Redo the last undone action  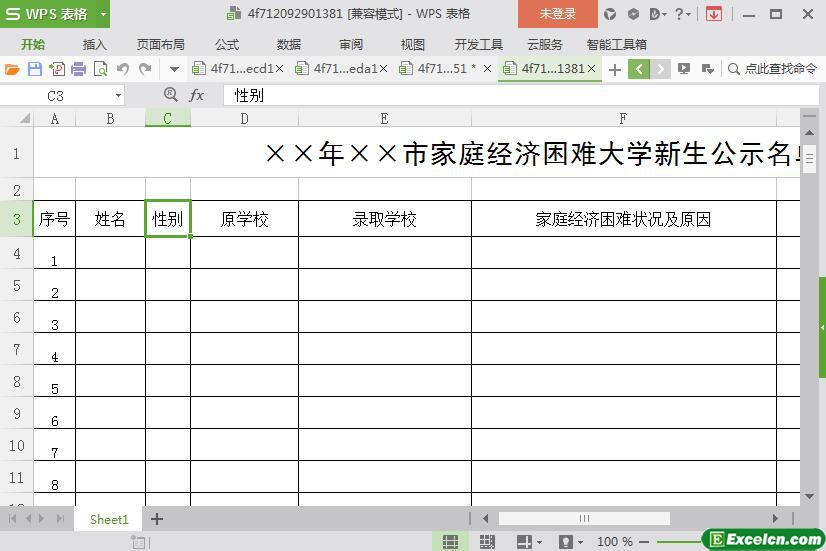coord(145,69)
